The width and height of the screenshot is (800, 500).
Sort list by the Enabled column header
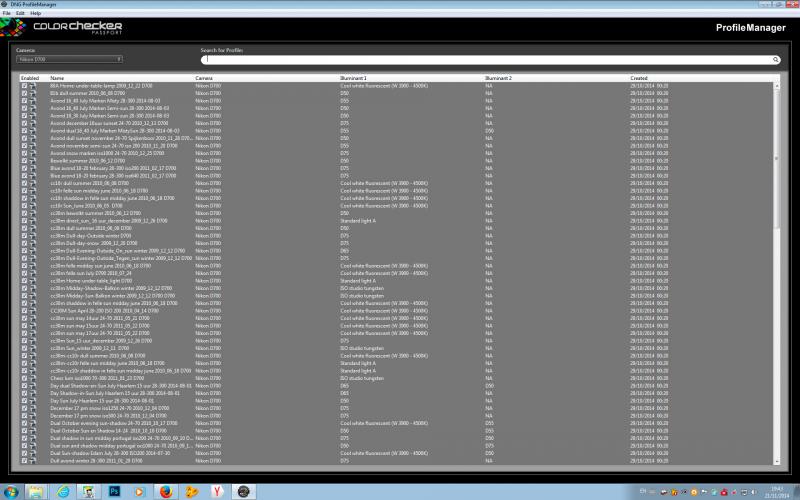(x=30, y=78)
